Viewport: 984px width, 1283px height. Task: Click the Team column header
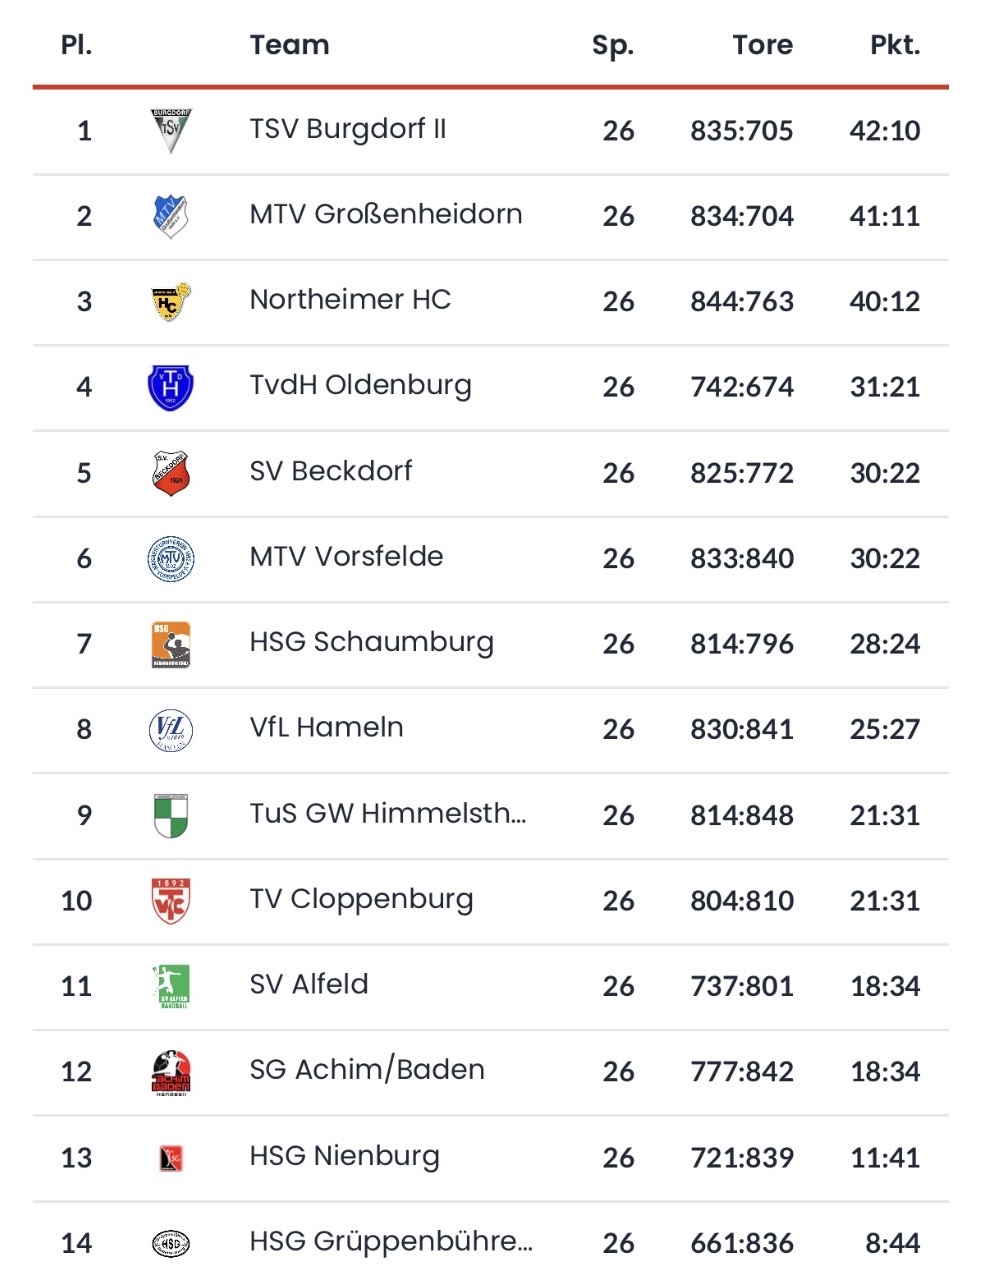click(289, 45)
